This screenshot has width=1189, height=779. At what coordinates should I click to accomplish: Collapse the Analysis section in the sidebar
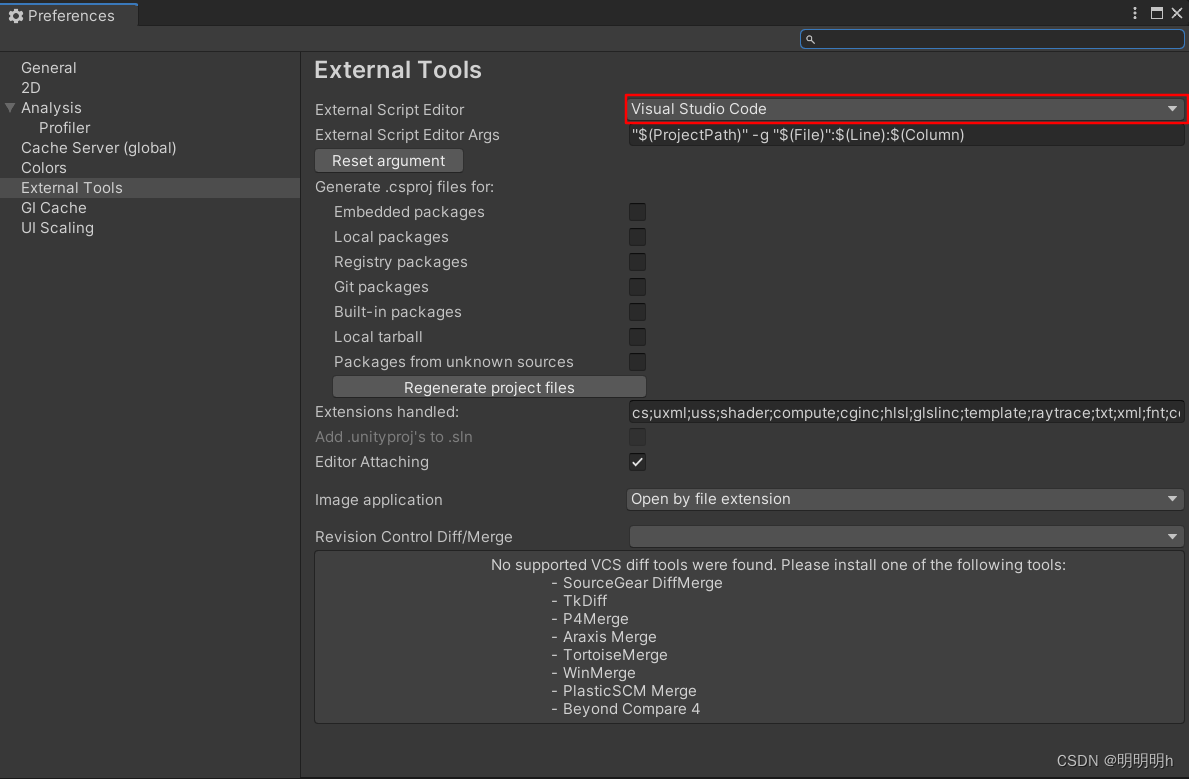tap(10, 107)
